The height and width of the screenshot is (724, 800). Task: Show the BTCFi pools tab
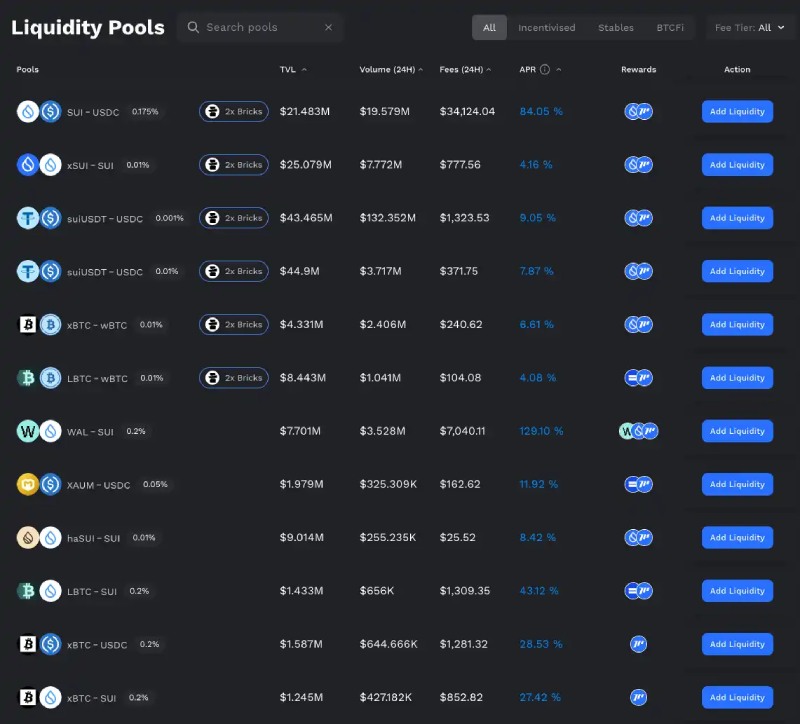point(670,28)
